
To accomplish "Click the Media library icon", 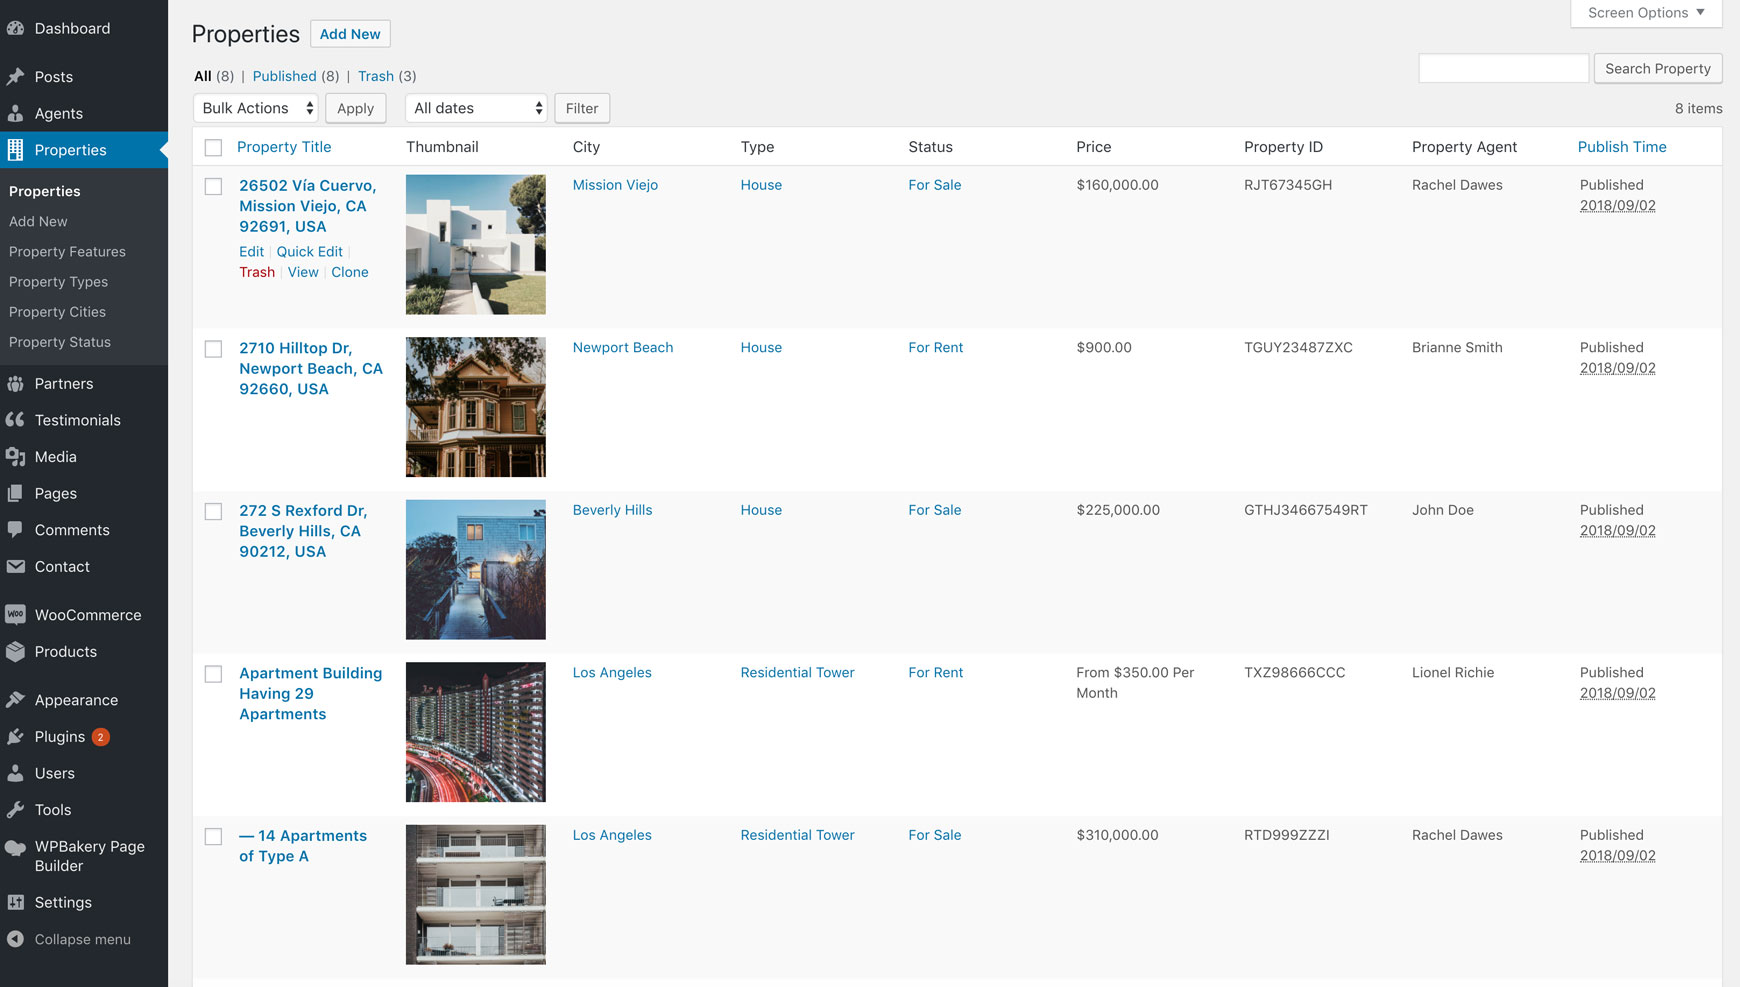I will [x=15, y=457].
